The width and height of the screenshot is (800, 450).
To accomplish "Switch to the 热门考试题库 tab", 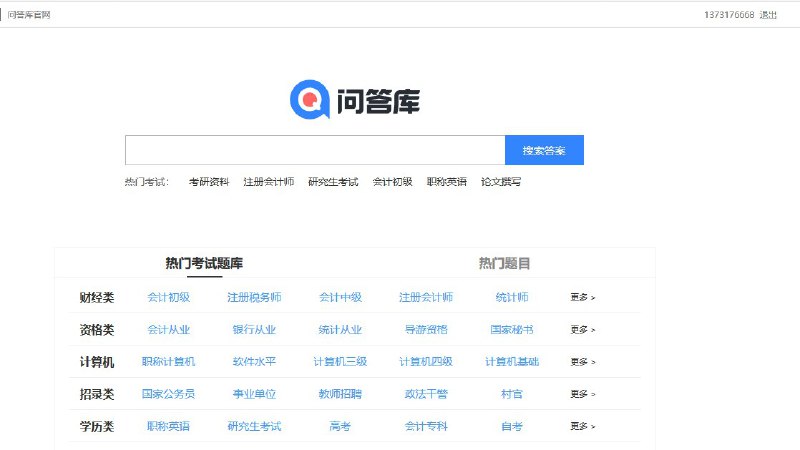I will (204, 263).
